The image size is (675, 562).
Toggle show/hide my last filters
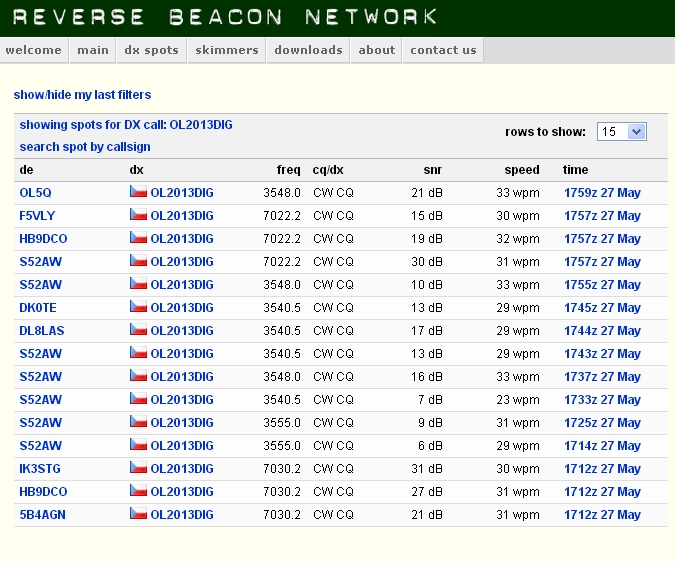tap(82, 95)
